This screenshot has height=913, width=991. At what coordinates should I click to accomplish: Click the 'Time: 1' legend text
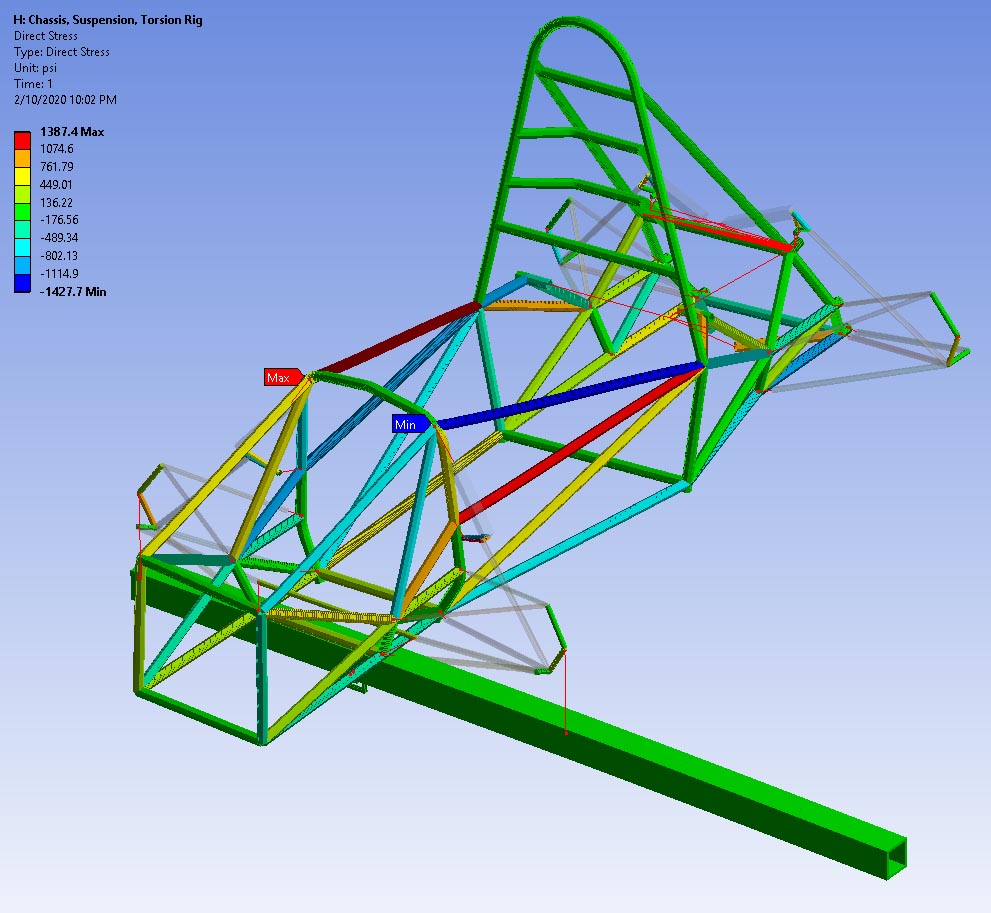33,84
